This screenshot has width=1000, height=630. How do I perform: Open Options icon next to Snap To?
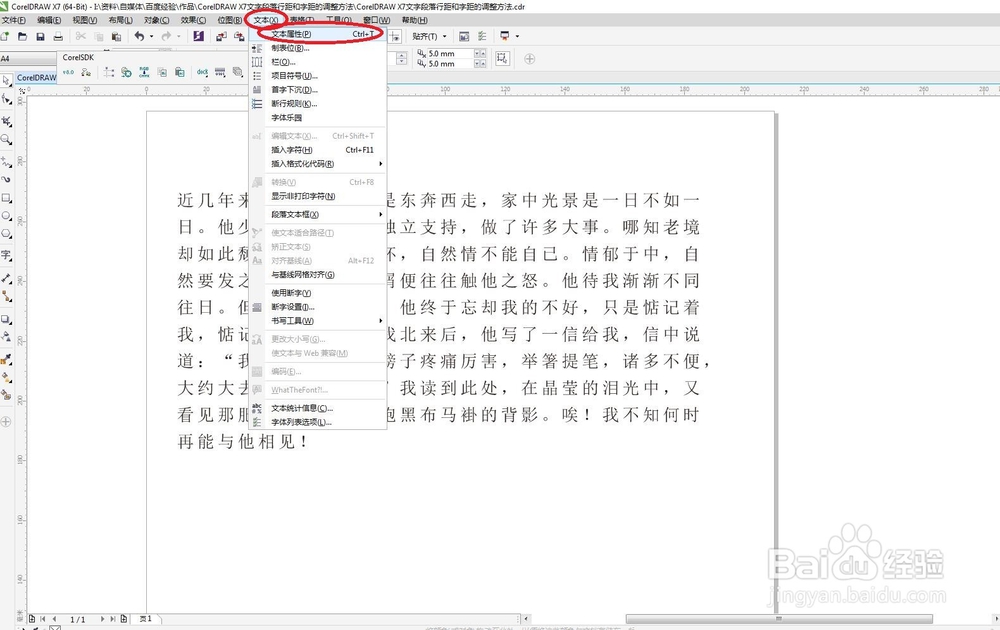[482, 36]
